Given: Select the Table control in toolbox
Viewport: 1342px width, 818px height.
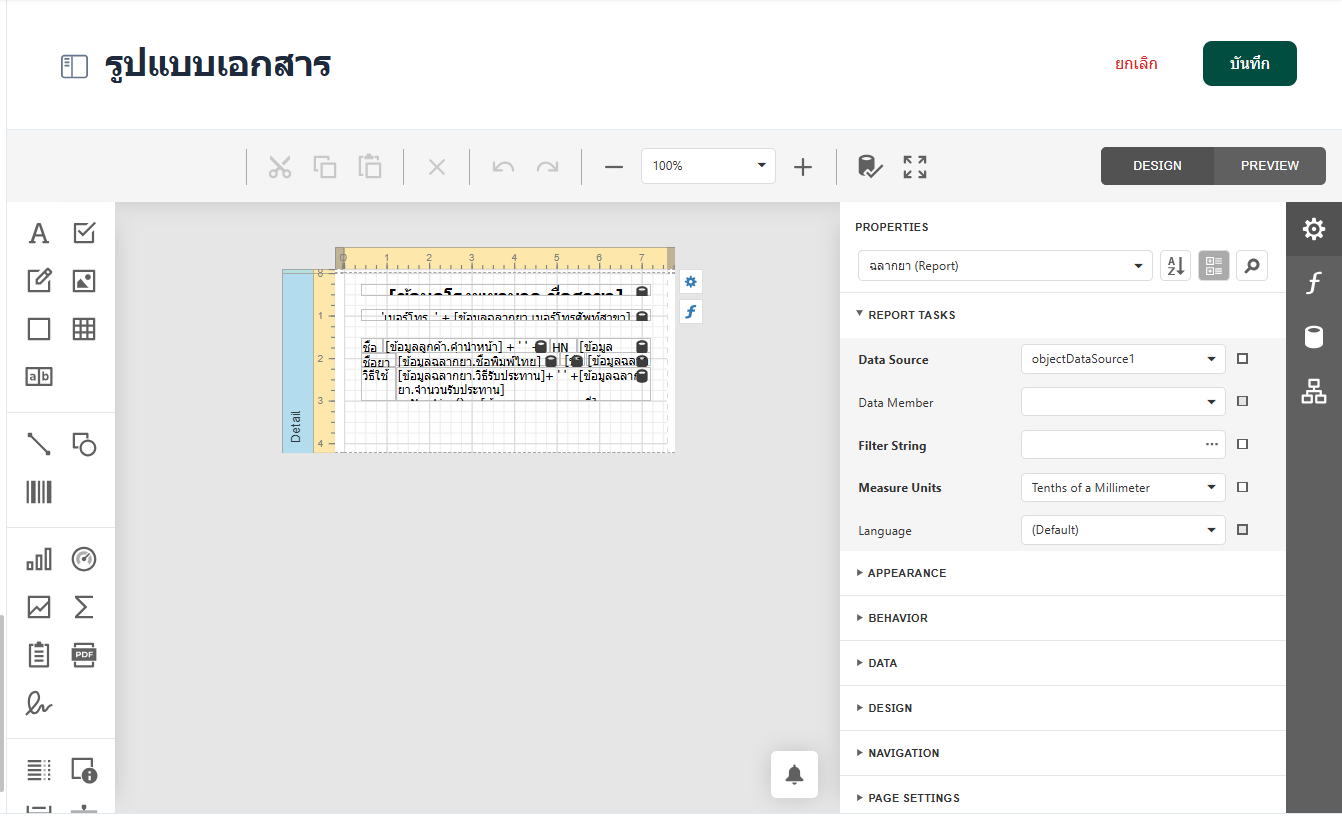Looking at the screenshot, I should point(84,329).
